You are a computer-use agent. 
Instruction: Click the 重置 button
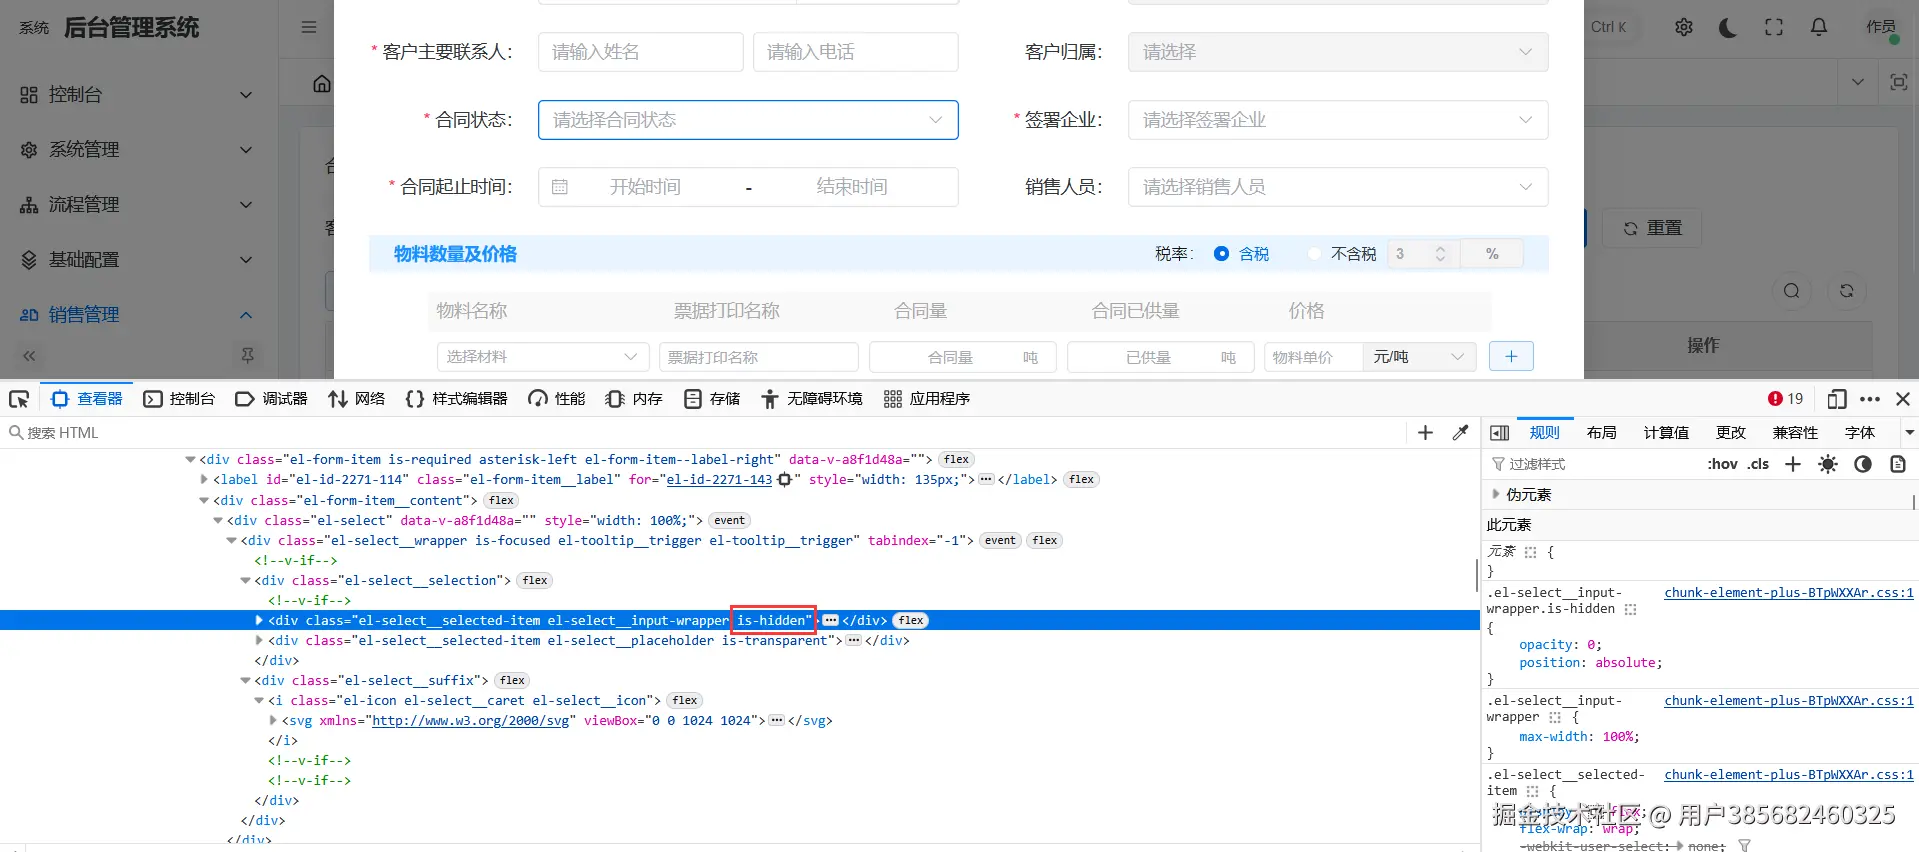coord(1652,229)
